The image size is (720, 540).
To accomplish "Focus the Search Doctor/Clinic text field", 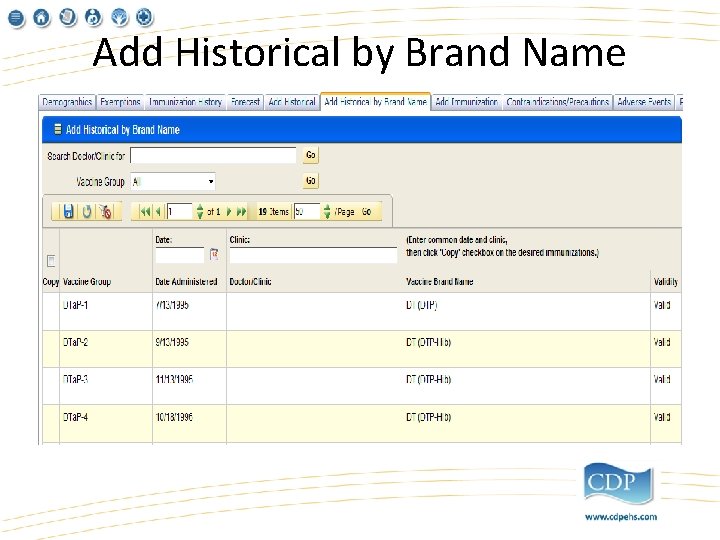I will pyautogui.click(x=214, y=155).
